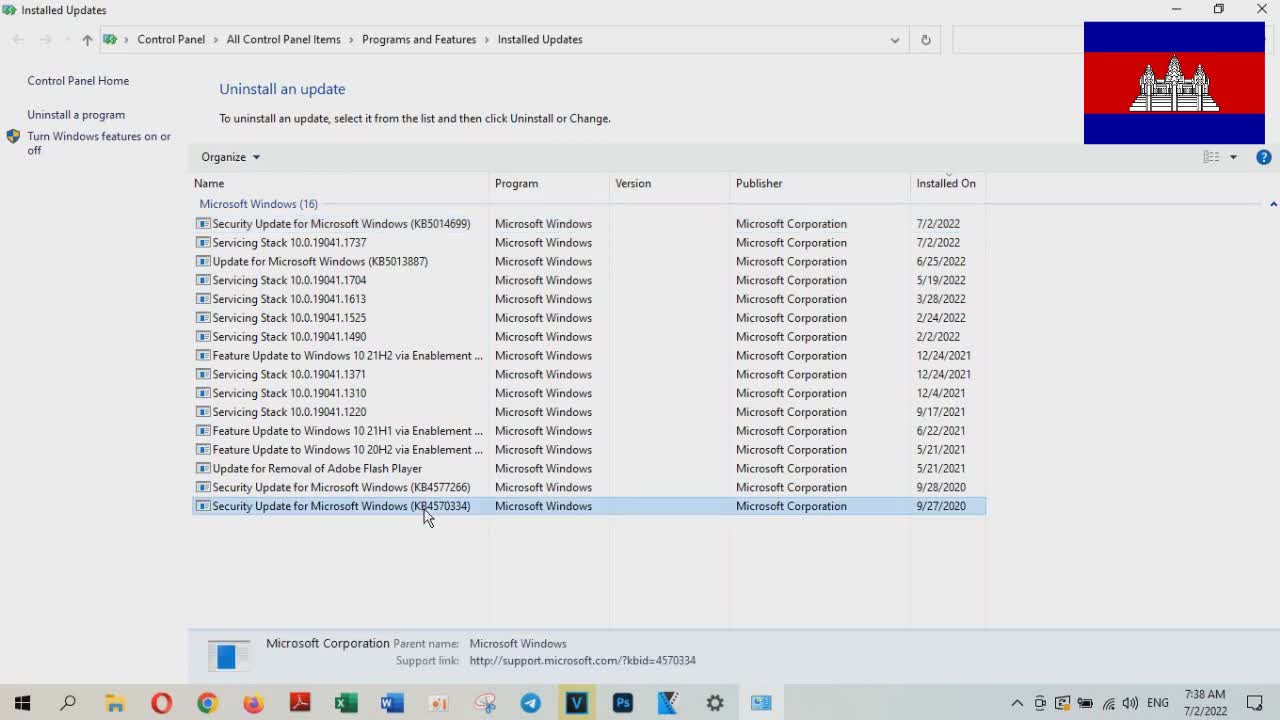Image resolution: width=1280 pixels, height=720 pixels.
Task: Select Security Update KB4577266 row
Action: point(588,488)
